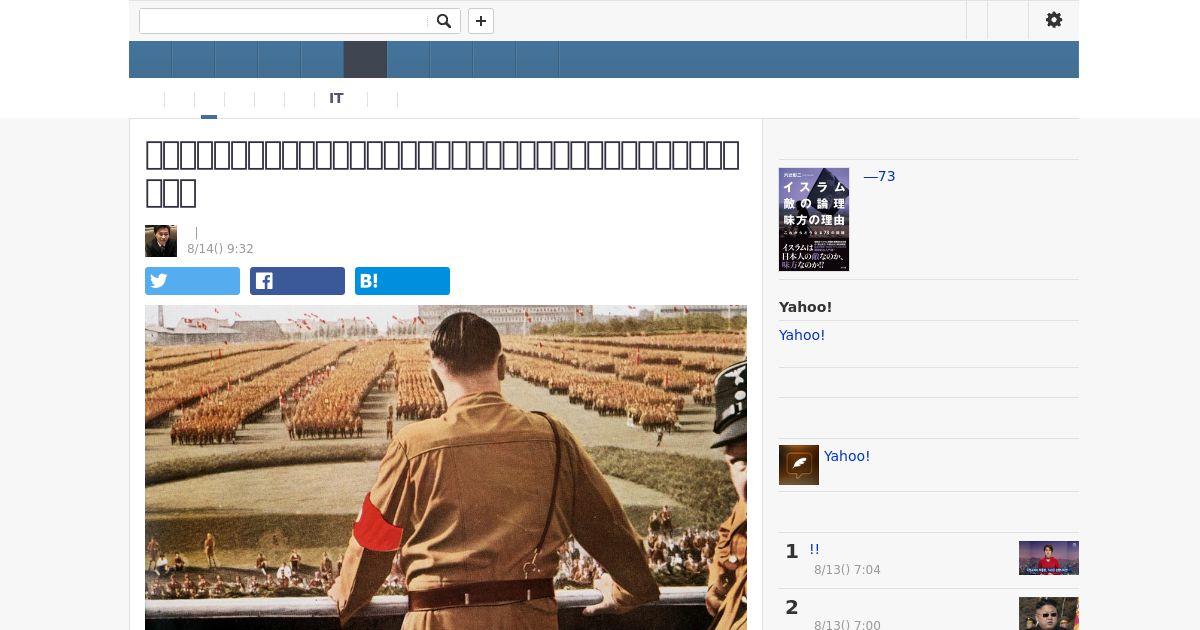Screen dimensions: 1200x630
Task: Click the brown feather icon thumbnail
Action: pos(799,465)
